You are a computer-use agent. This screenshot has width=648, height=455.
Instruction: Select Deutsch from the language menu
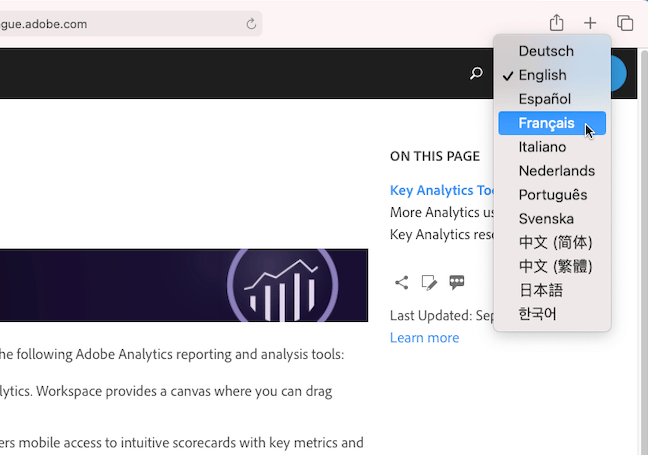click(546, 51)
